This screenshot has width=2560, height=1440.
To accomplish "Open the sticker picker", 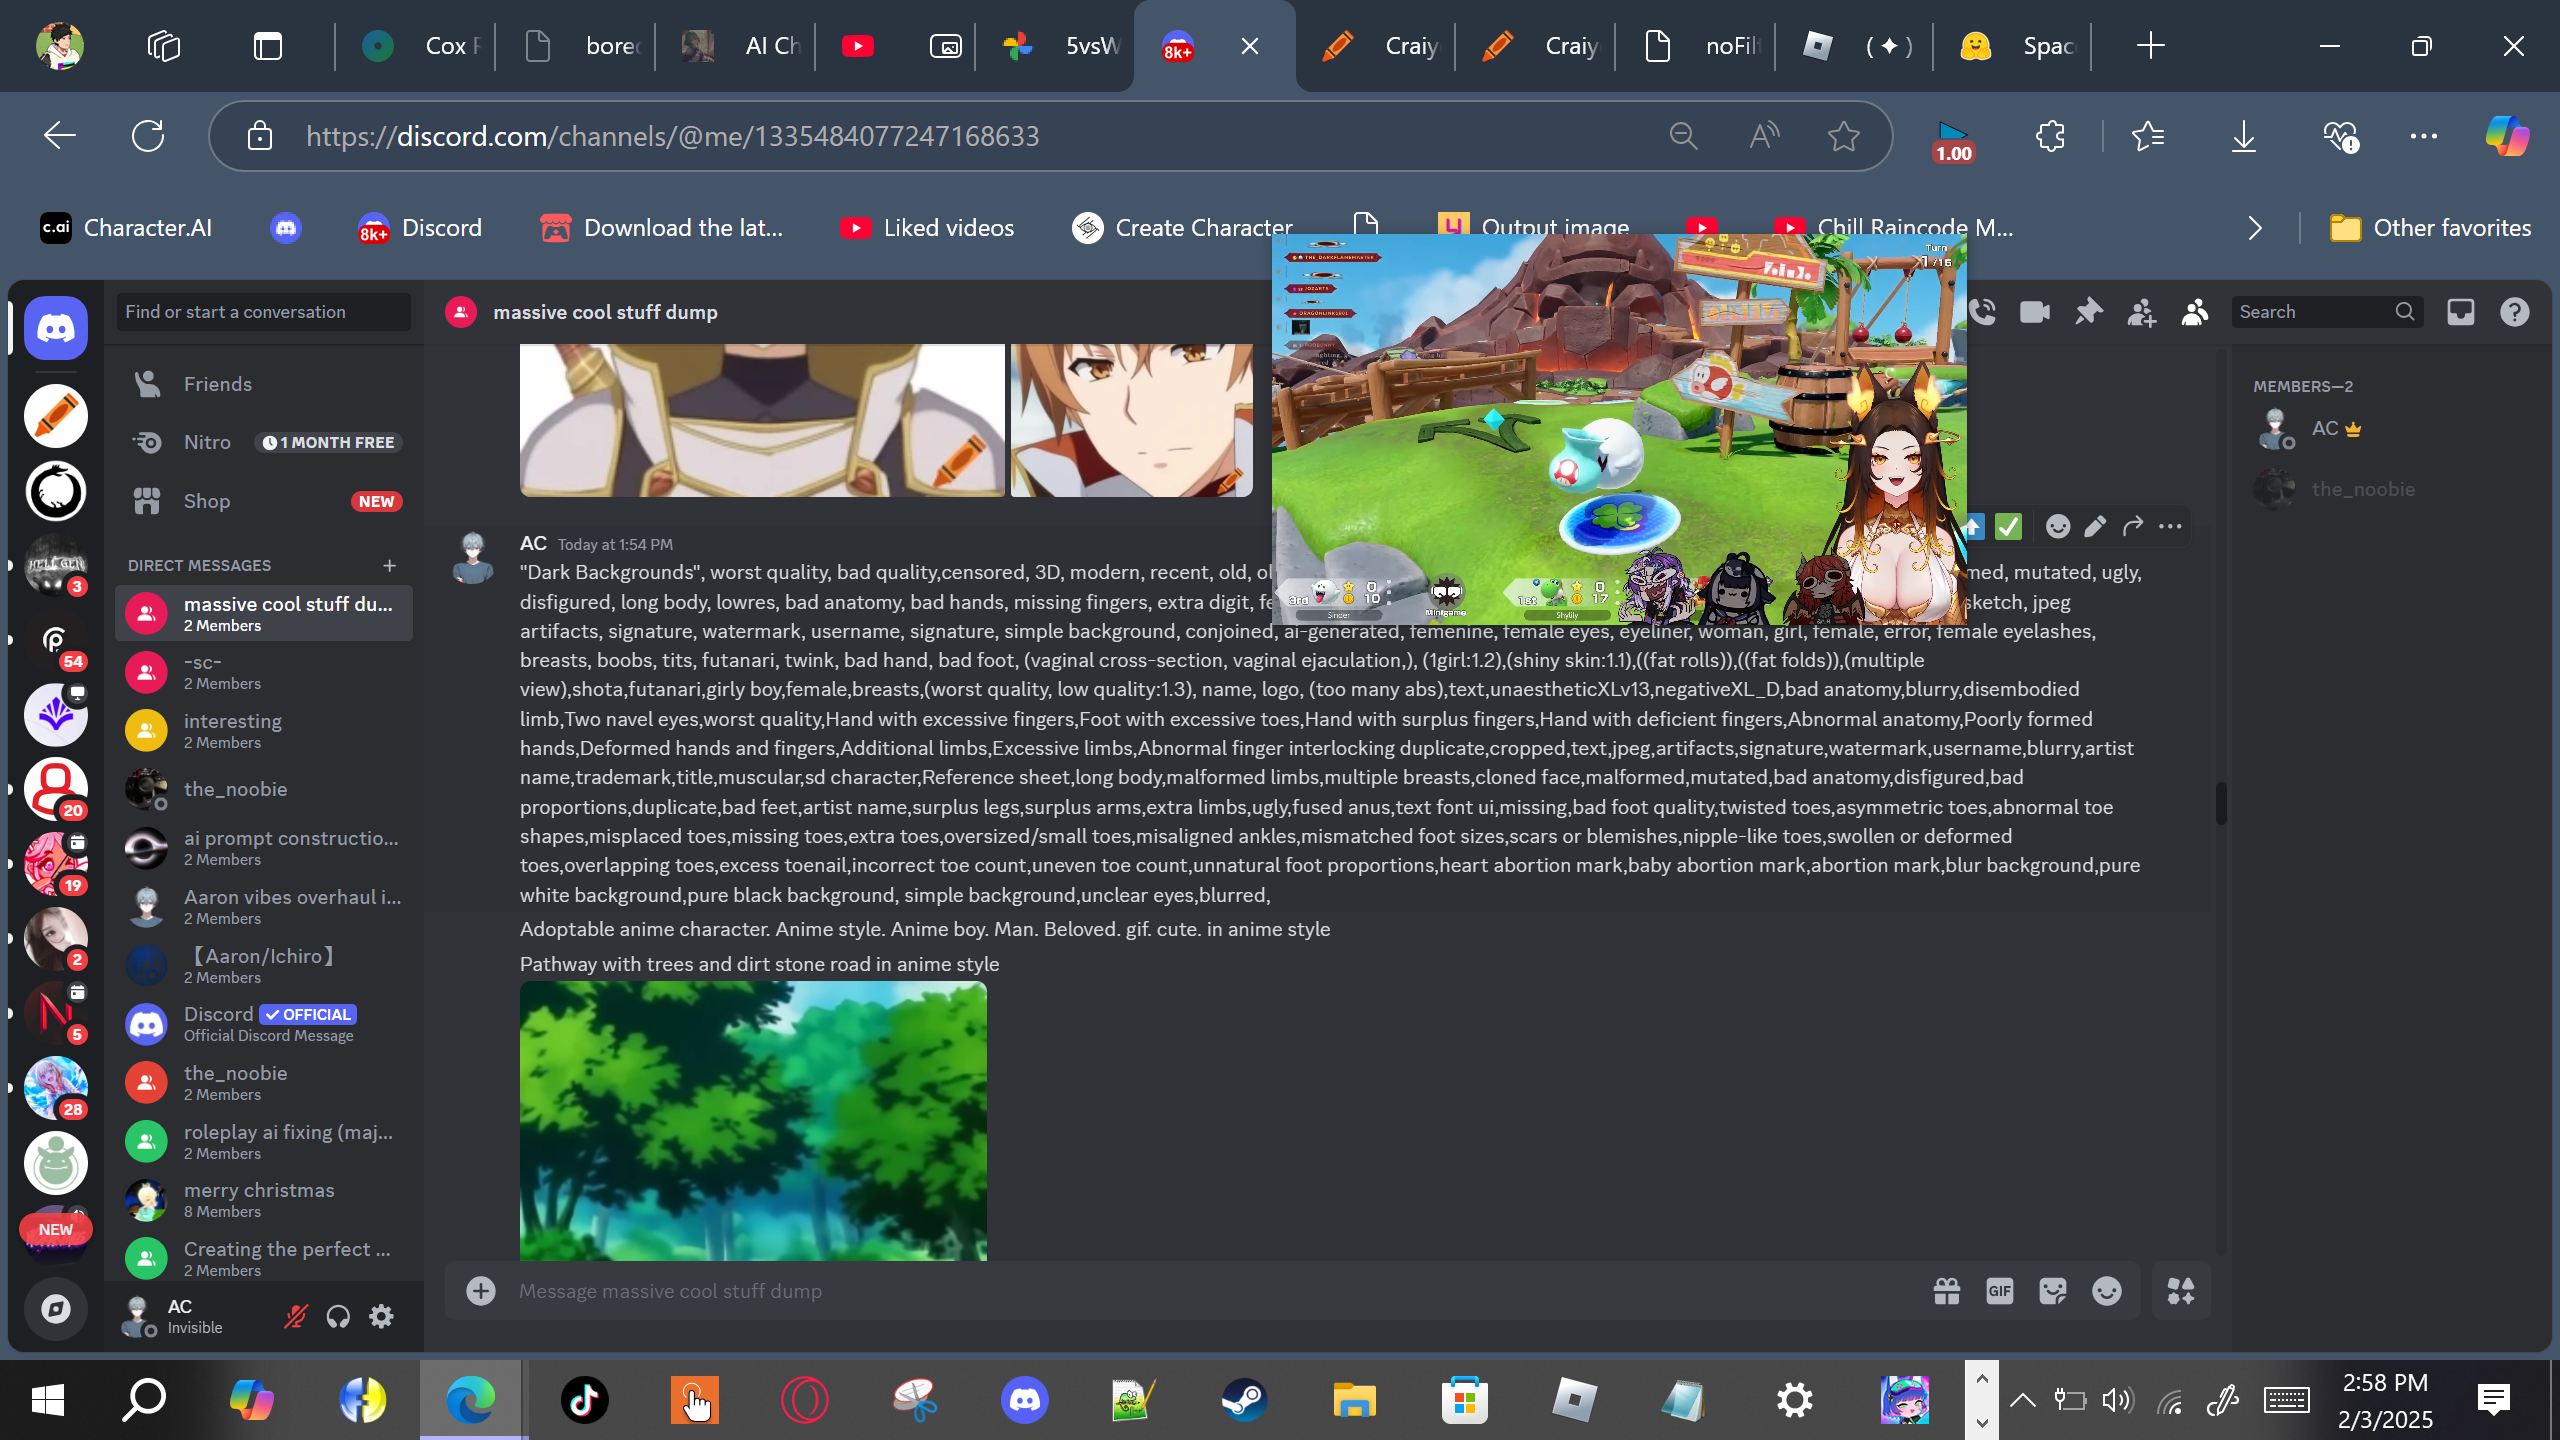I will pyautogui.click(x=2053, y=1291).
